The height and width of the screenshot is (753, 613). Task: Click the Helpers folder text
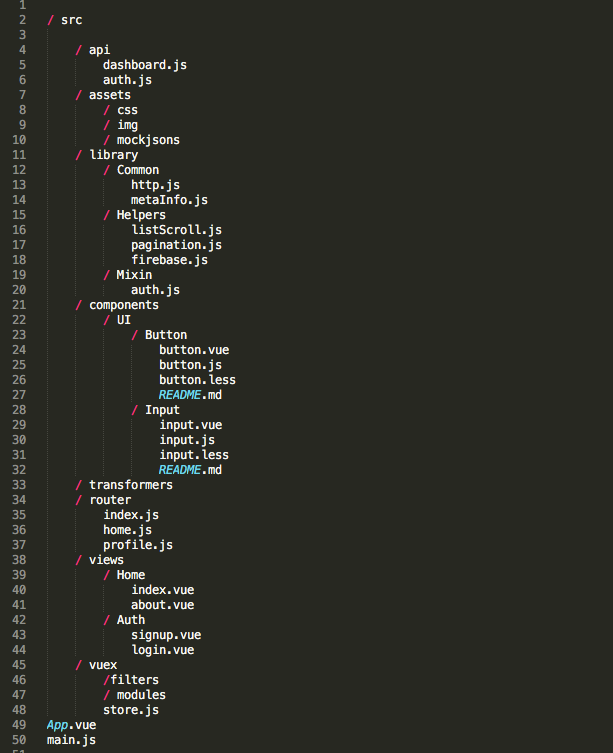(x=141, y=215)
